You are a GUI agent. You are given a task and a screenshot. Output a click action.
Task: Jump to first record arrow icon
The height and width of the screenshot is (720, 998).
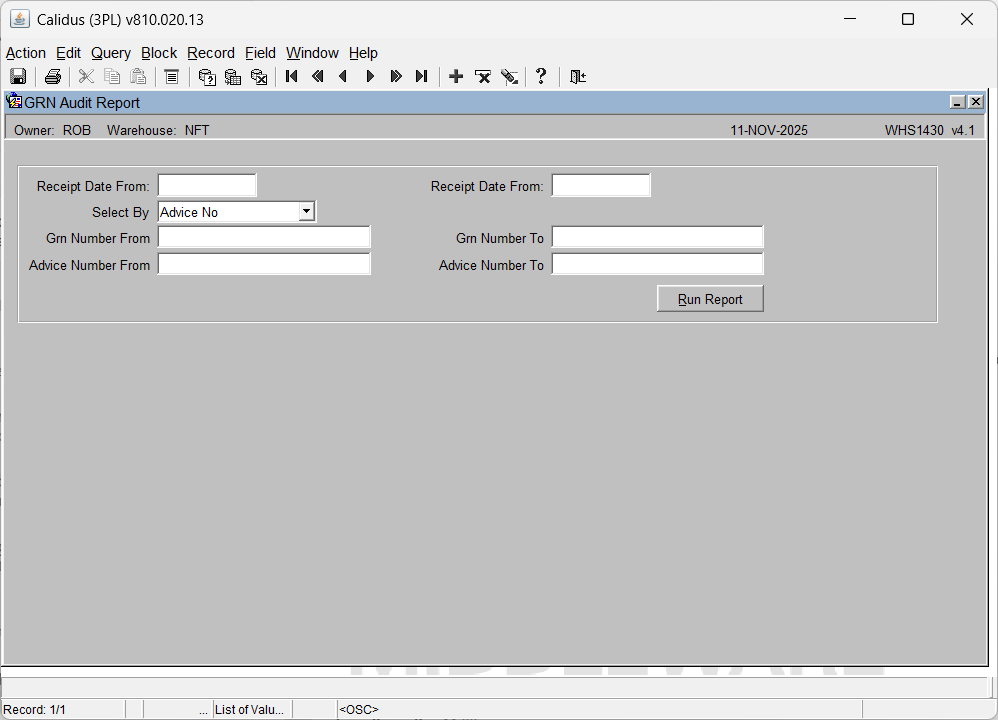pos(292,77)
